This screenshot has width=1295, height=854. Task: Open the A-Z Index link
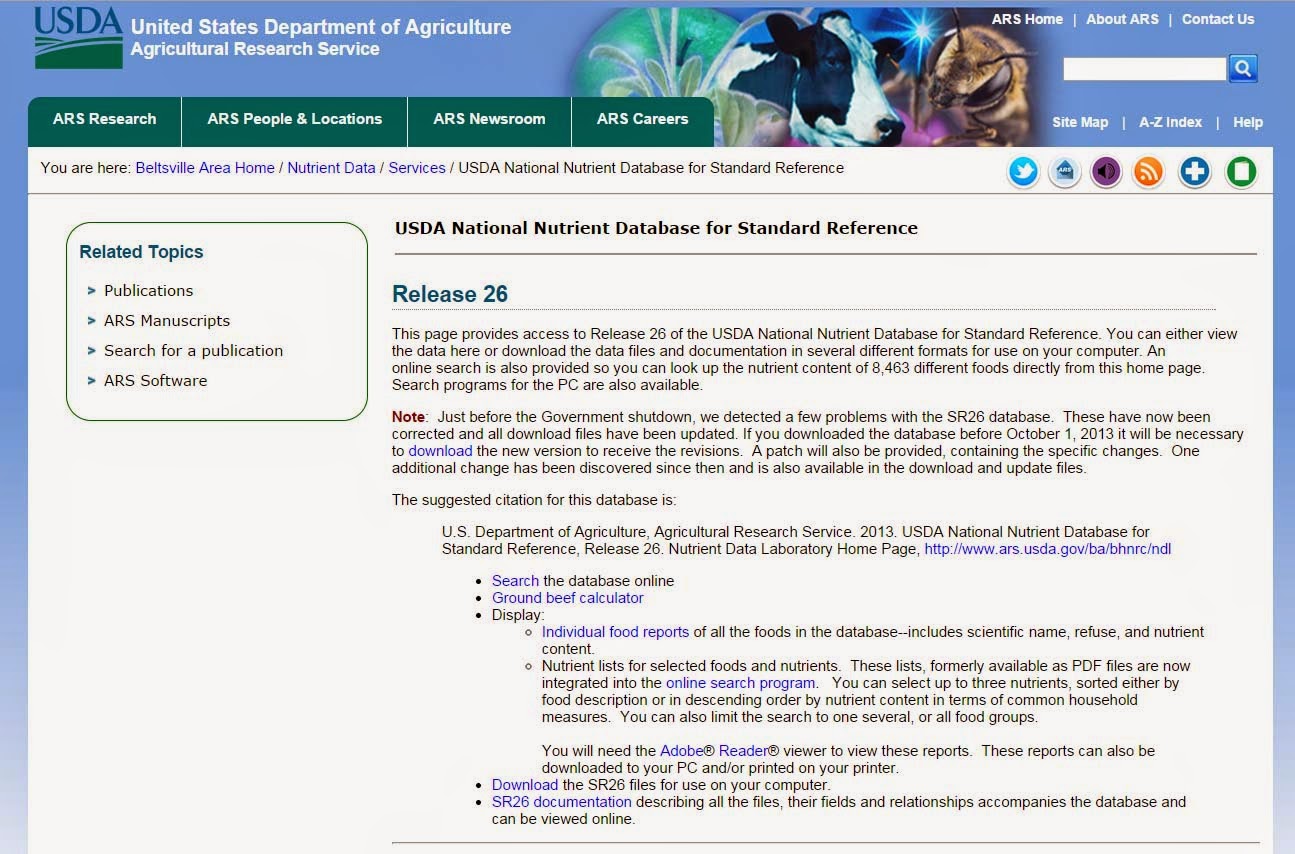click(x=1170, y=122)
